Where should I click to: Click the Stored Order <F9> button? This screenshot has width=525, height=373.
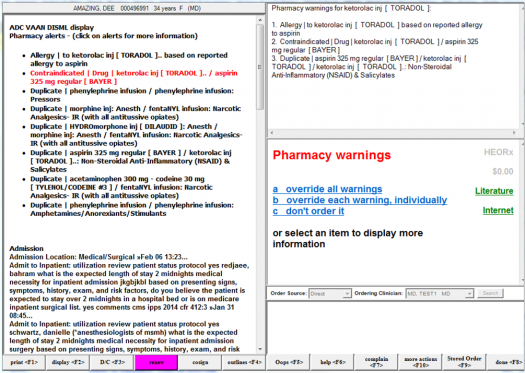tap(464, 362)
